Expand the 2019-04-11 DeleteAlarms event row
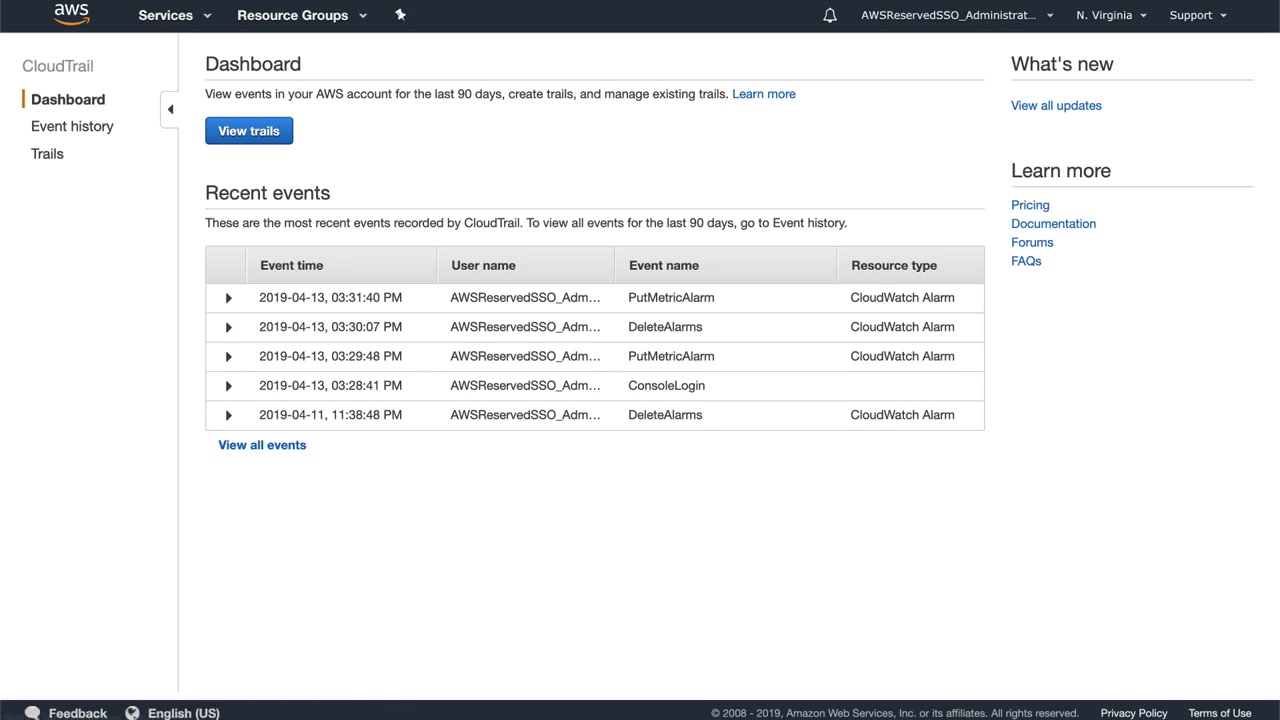Image resolution: width=1280 pixels, height=720 pixels. pyautogui.click(x=228, y=415)
